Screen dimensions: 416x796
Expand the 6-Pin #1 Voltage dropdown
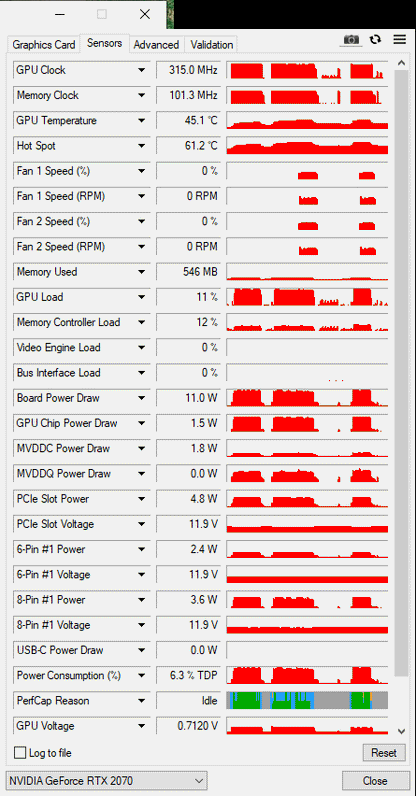[141, 575]
